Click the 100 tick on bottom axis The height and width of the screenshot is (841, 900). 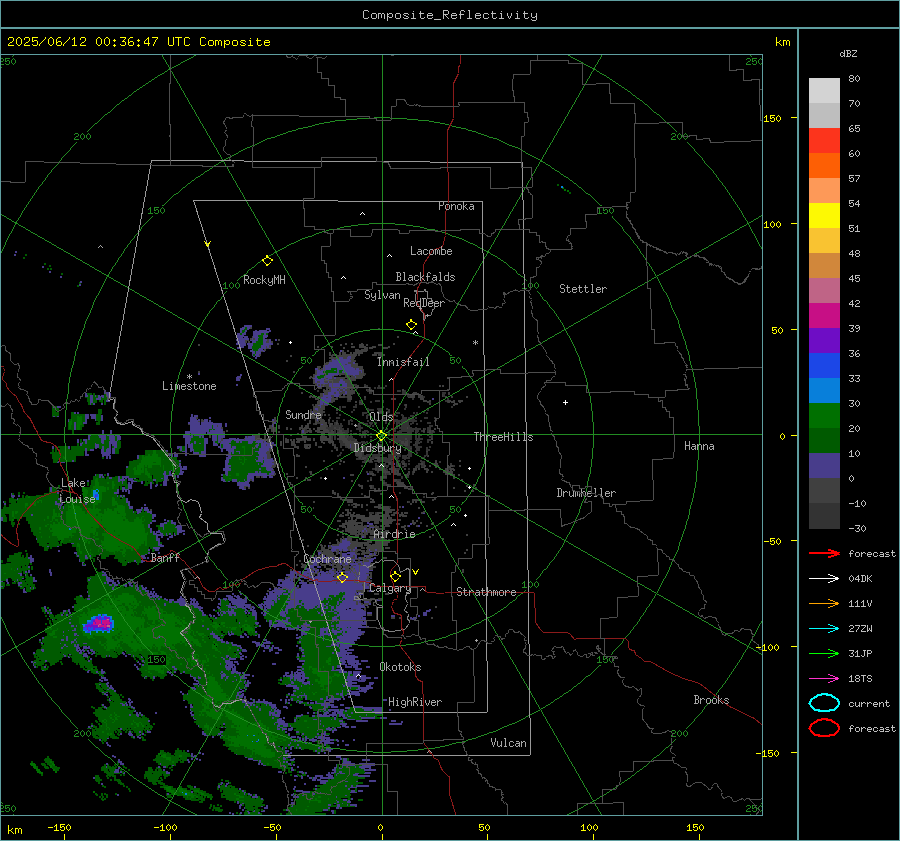pyautogui.click(x=589, y=828)
